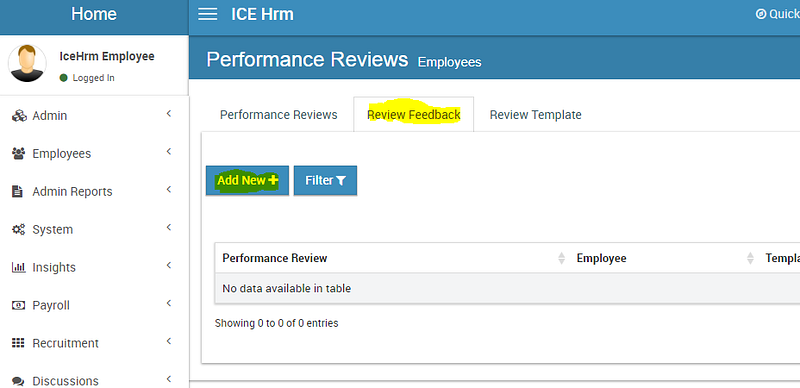Go to the Home link
This screenshot has height=388, width=800.
[x=94, y=14]
